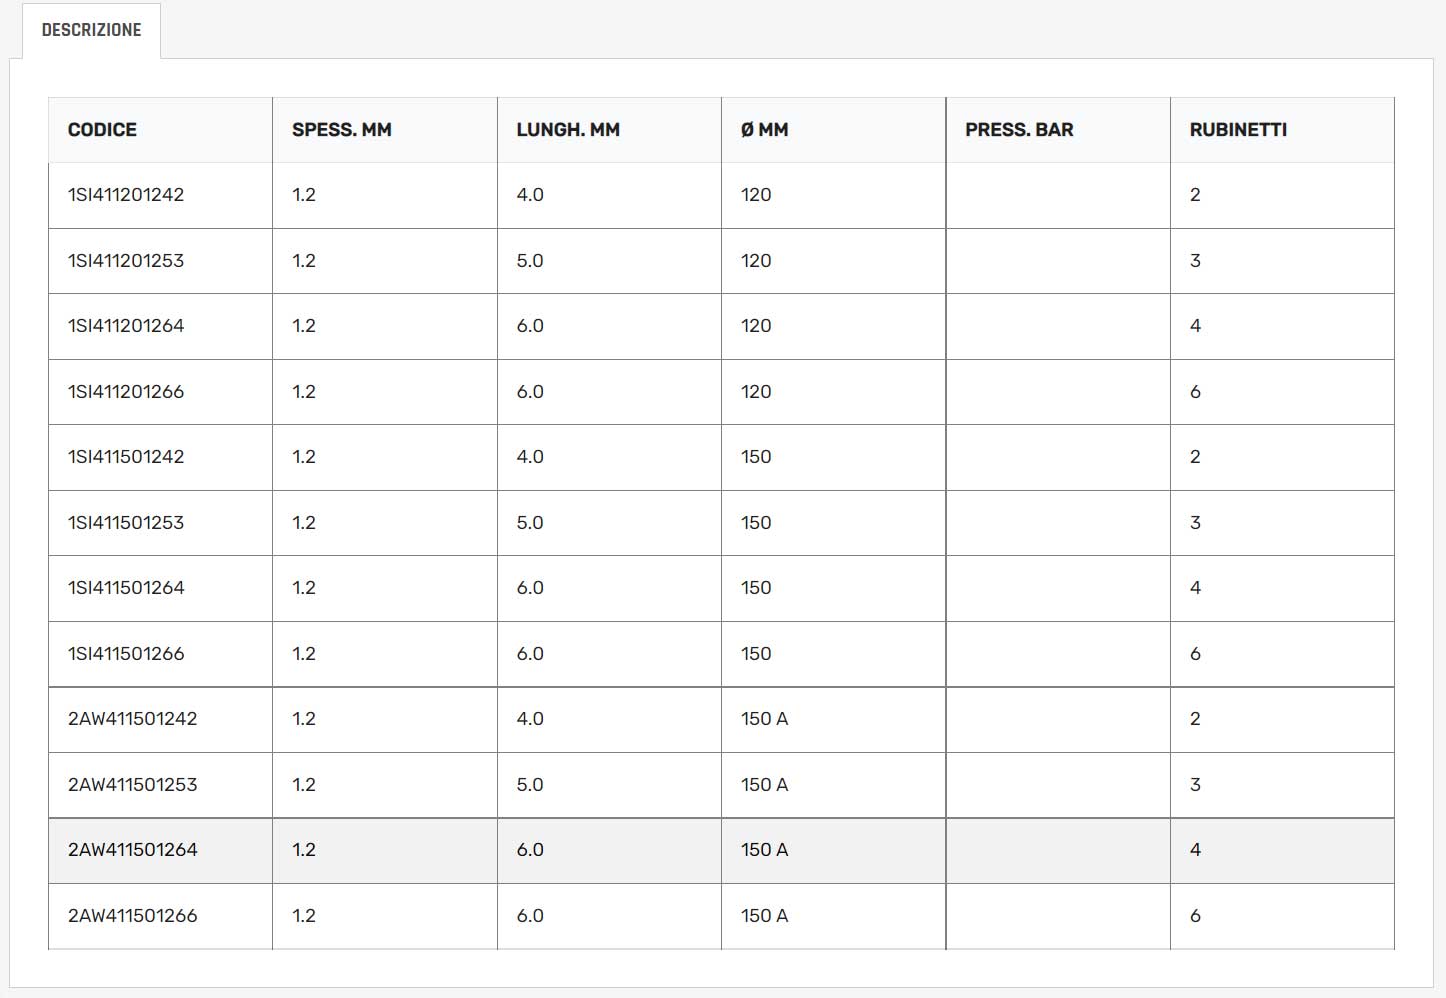Click the Ø MM column header

764,130
